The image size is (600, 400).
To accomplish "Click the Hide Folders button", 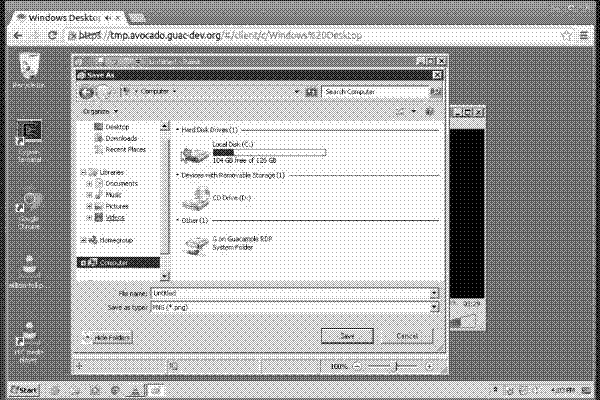I will (x=108, y=338).
